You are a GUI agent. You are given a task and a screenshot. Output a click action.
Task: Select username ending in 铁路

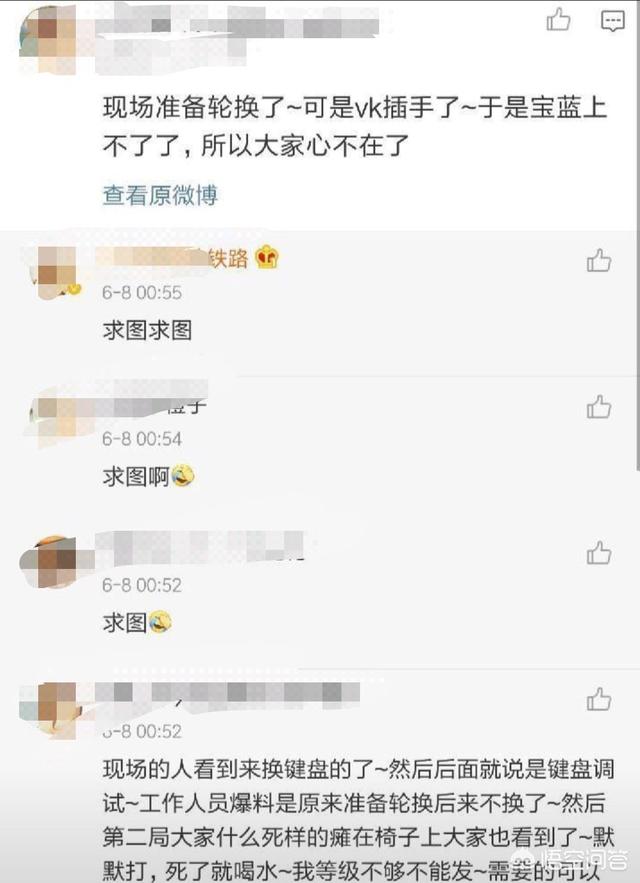click(172, 258)
